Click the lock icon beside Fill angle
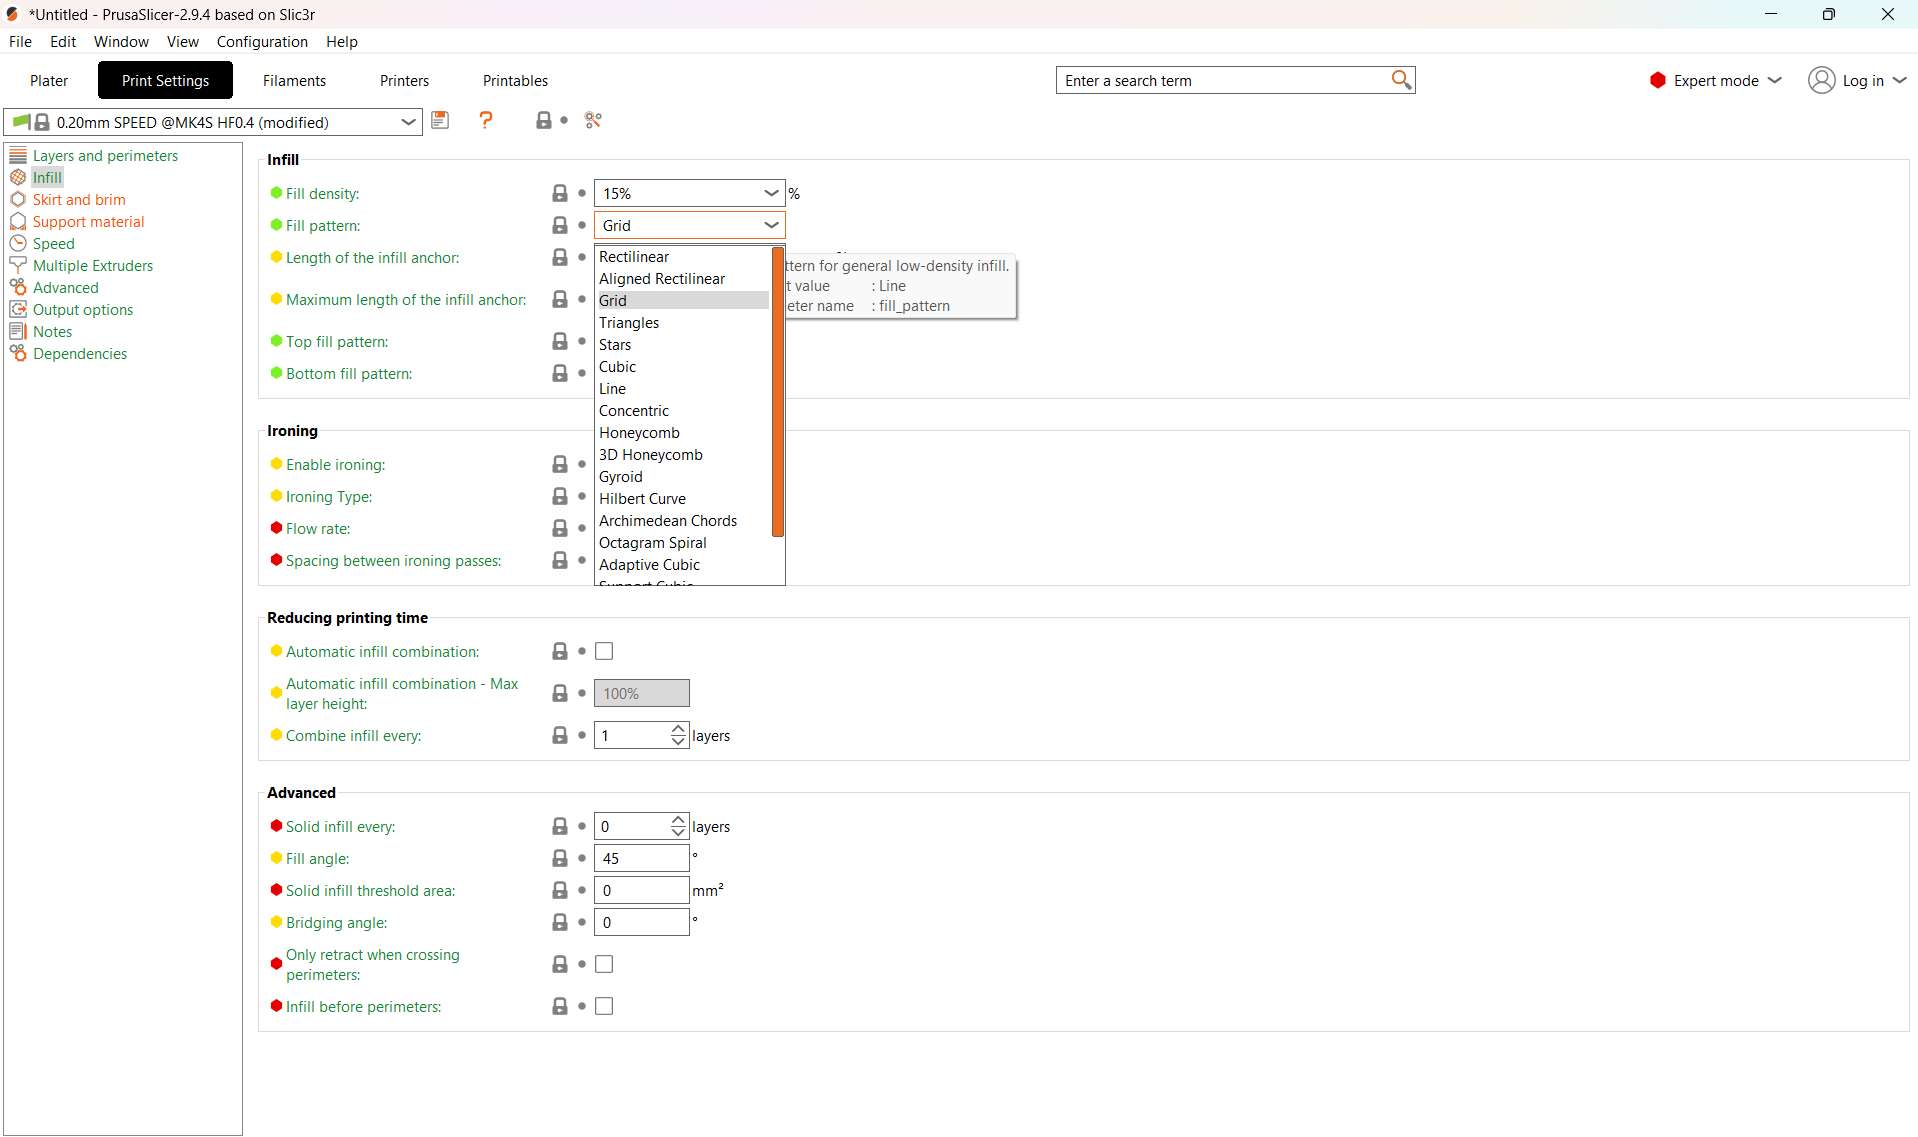 point(560,858)
